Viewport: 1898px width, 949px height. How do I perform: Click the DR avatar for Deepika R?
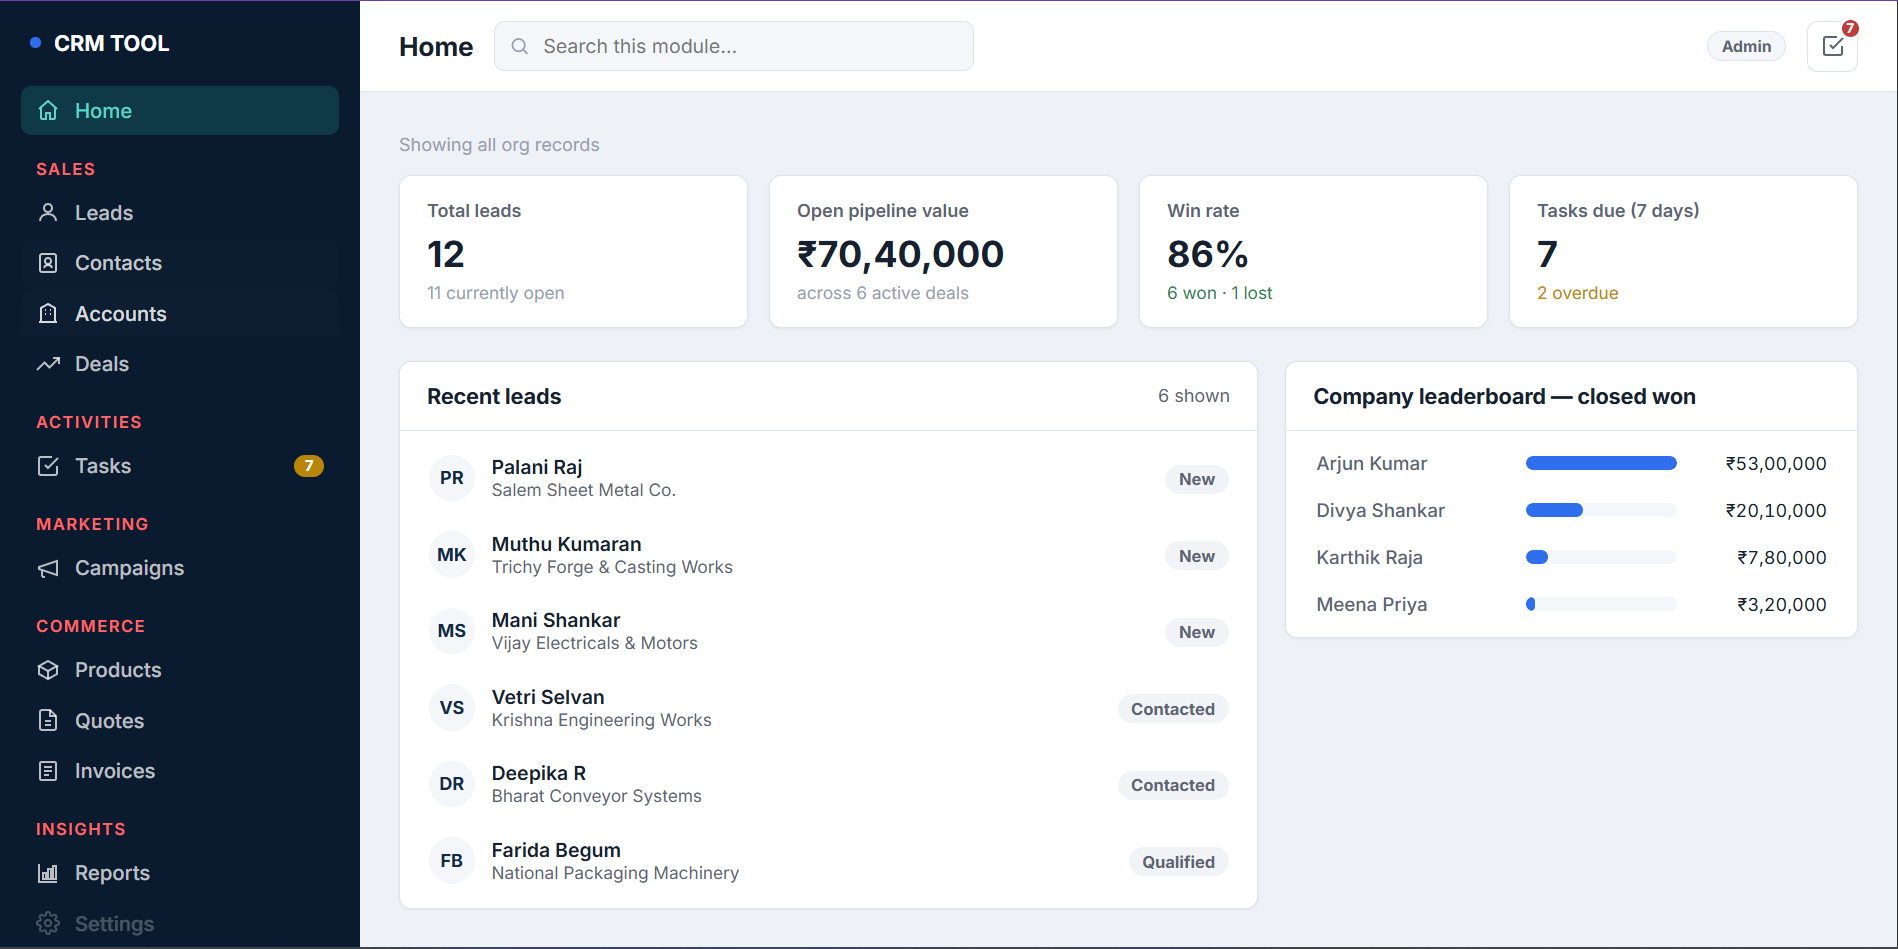point(452,784)
